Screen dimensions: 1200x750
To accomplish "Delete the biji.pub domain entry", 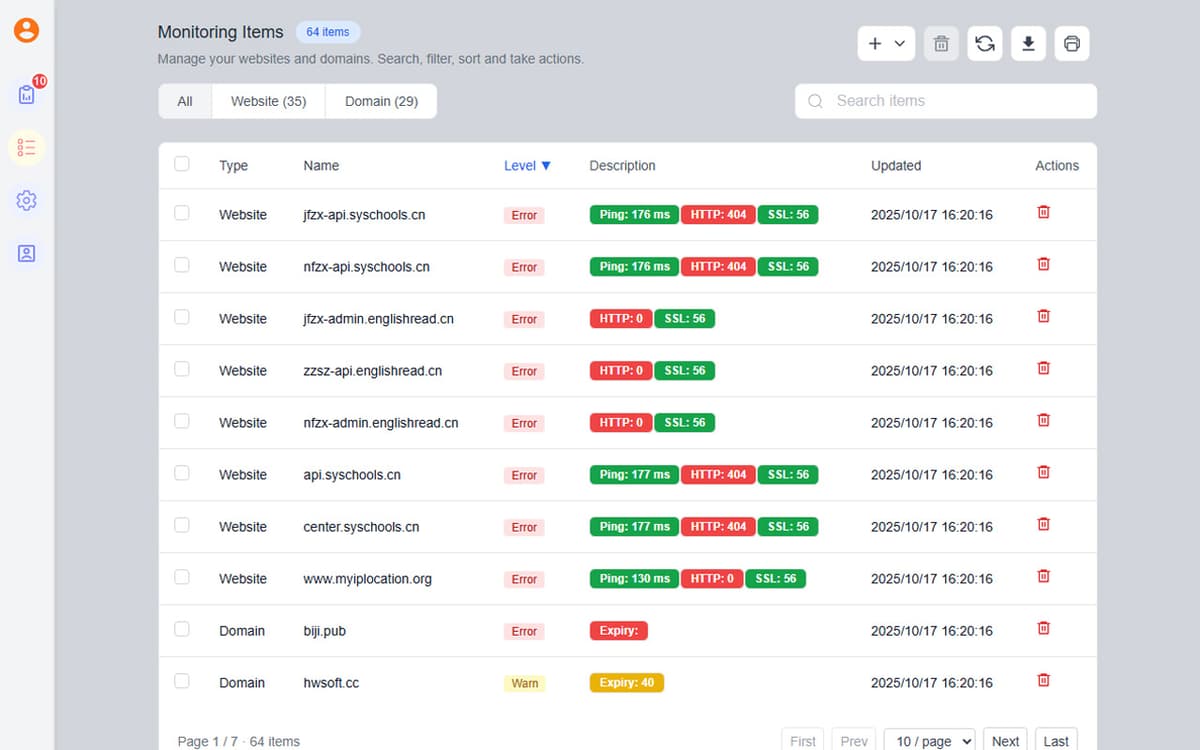I will 1043,628.
